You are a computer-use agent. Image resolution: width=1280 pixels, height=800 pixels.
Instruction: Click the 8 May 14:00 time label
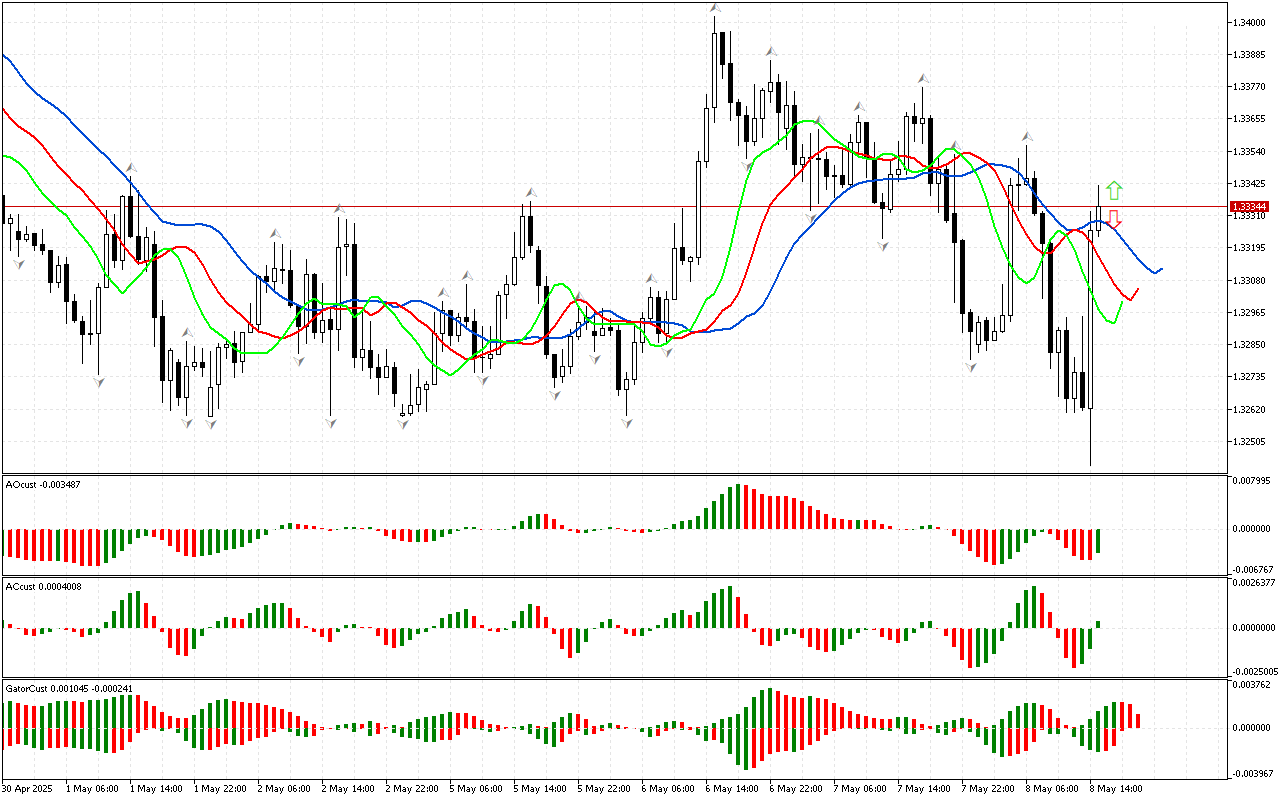1117,788
